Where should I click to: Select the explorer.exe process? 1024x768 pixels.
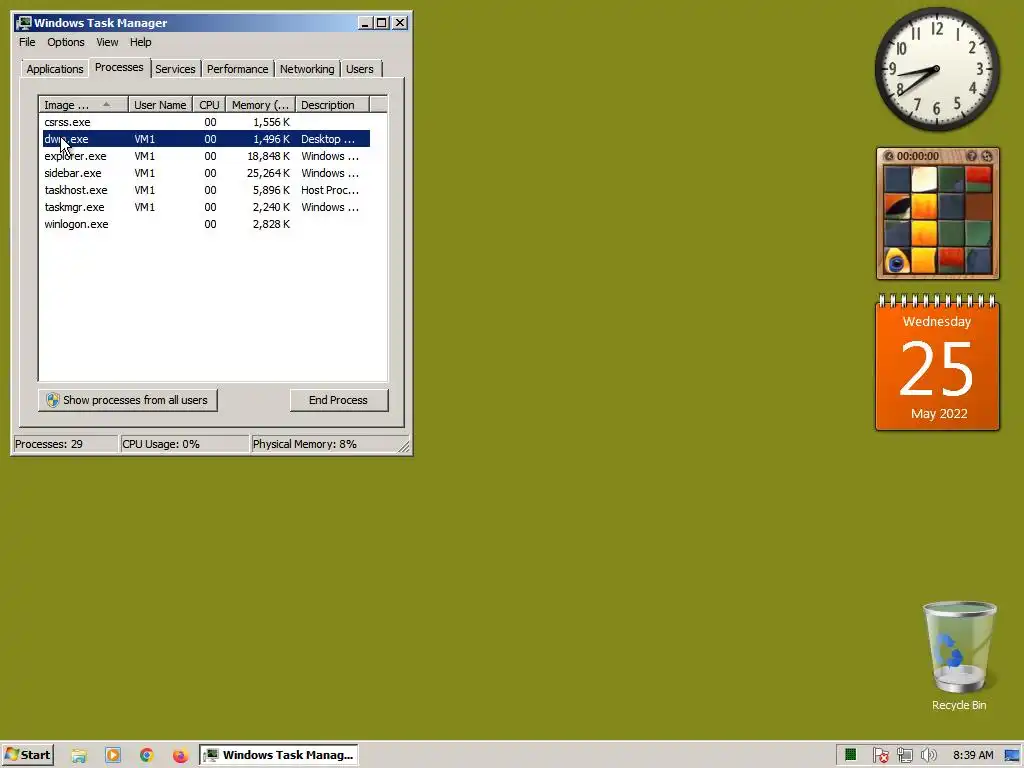click(206, 156)
